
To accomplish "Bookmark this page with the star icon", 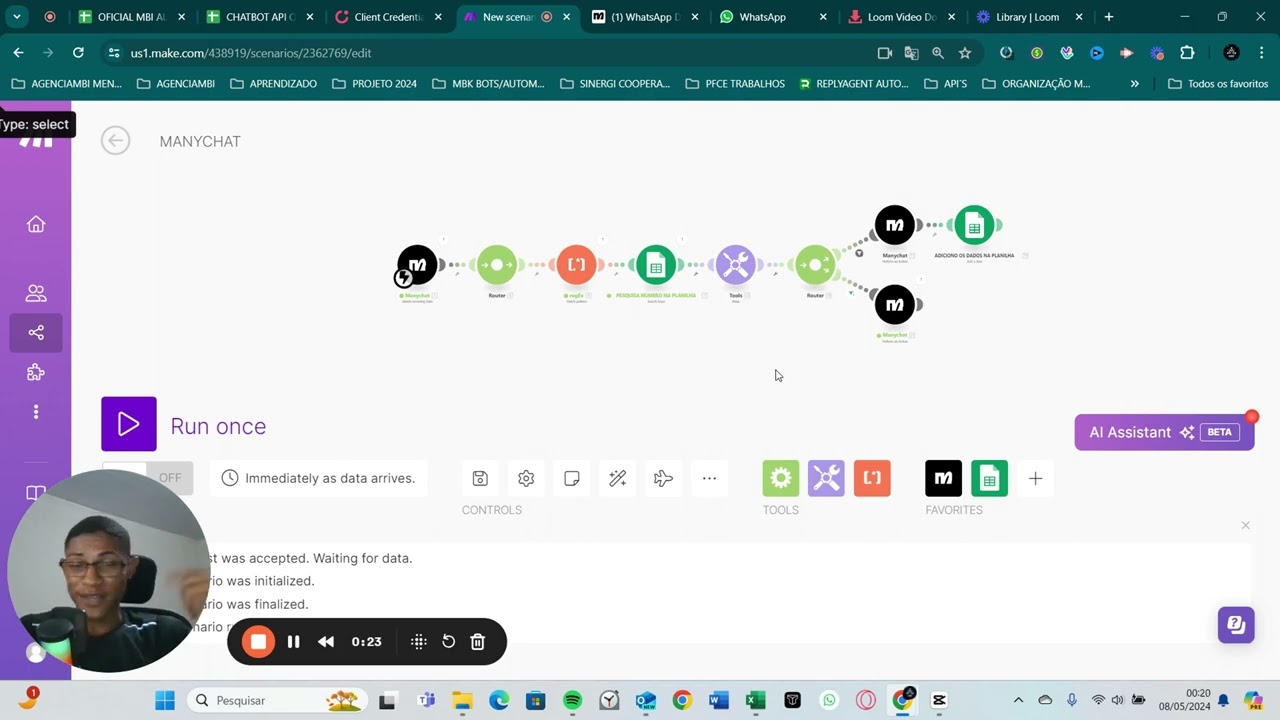I will [964, 53].
